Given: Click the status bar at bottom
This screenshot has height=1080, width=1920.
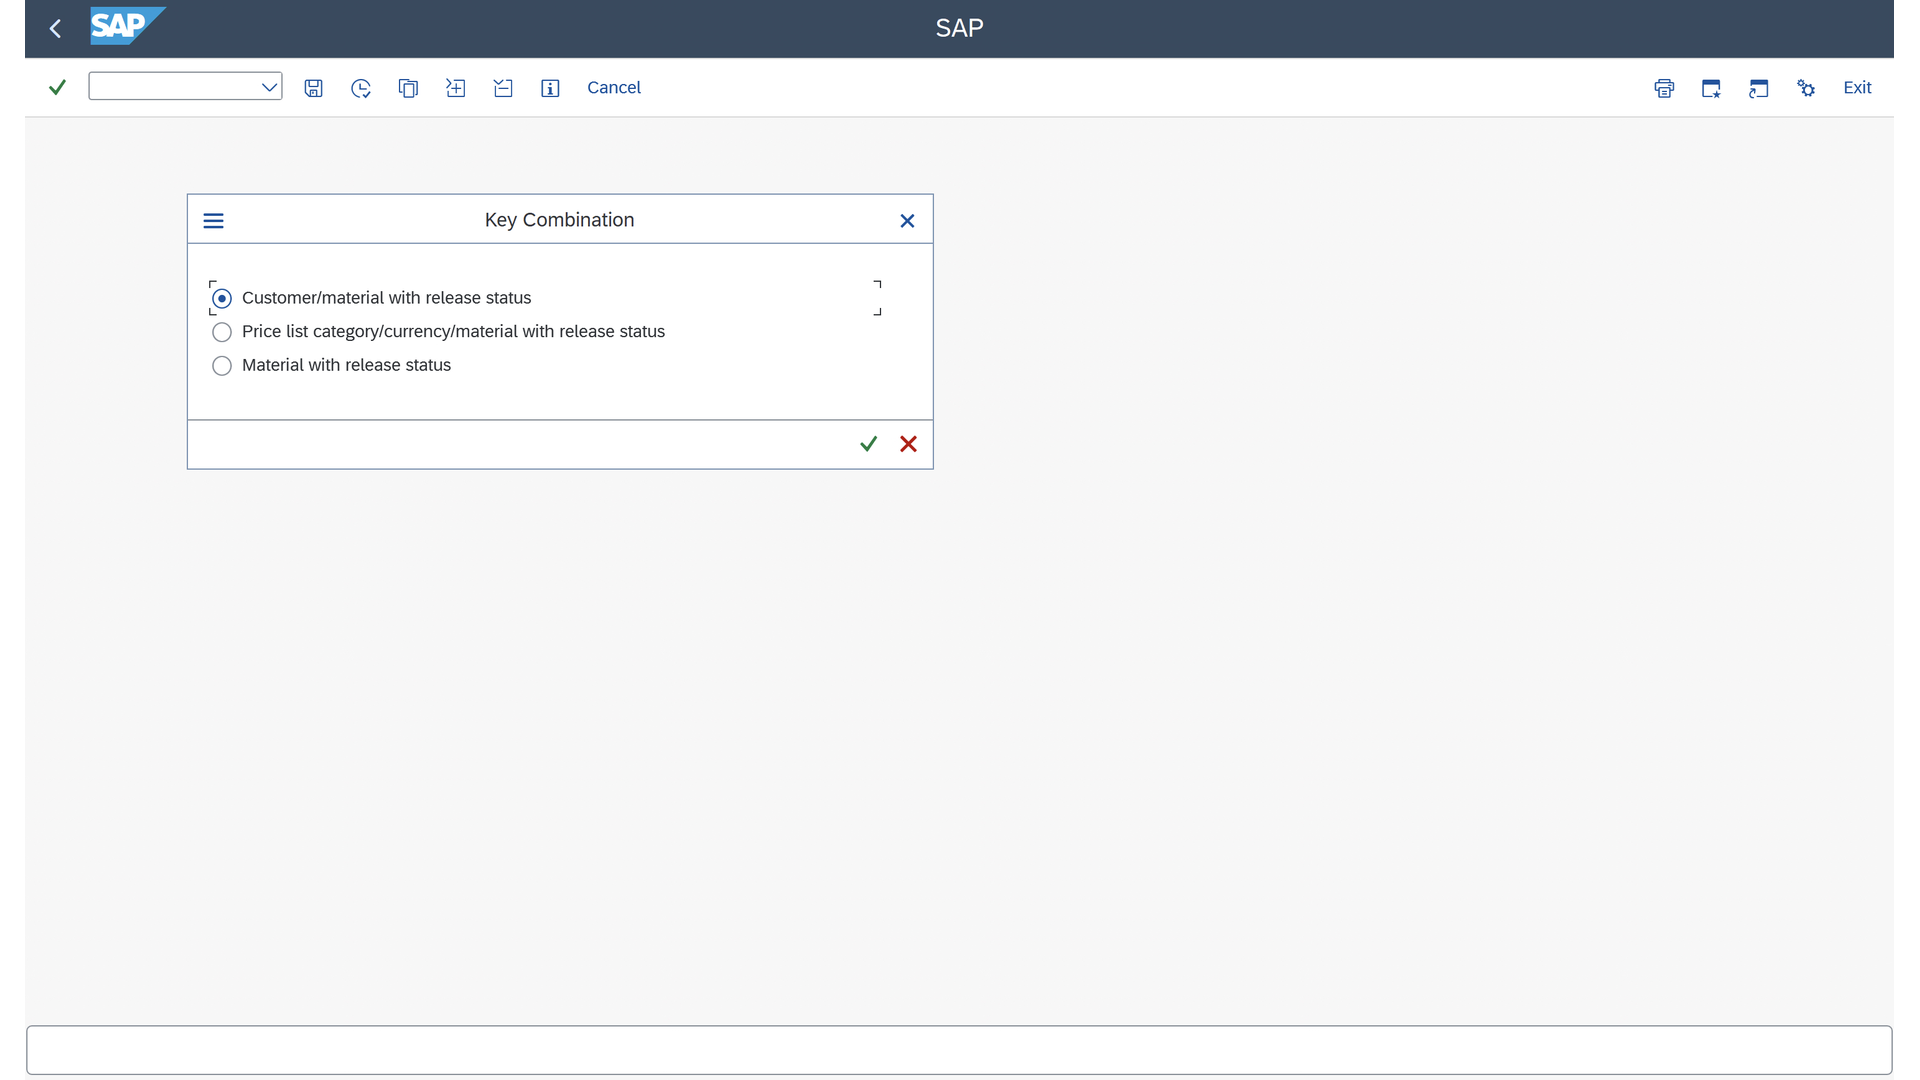Looking at the screenshot, I should (x=959, y=1050).
